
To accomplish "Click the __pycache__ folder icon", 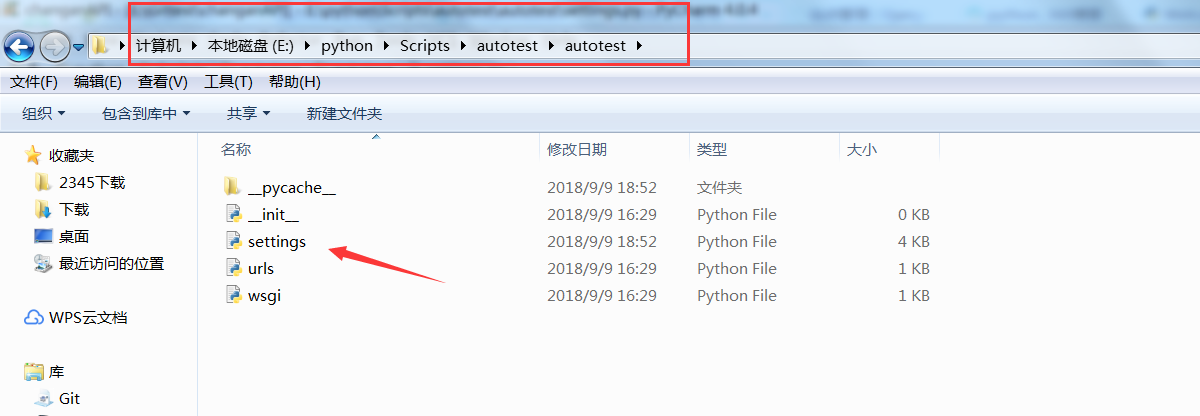I will [x=233, y=187].
